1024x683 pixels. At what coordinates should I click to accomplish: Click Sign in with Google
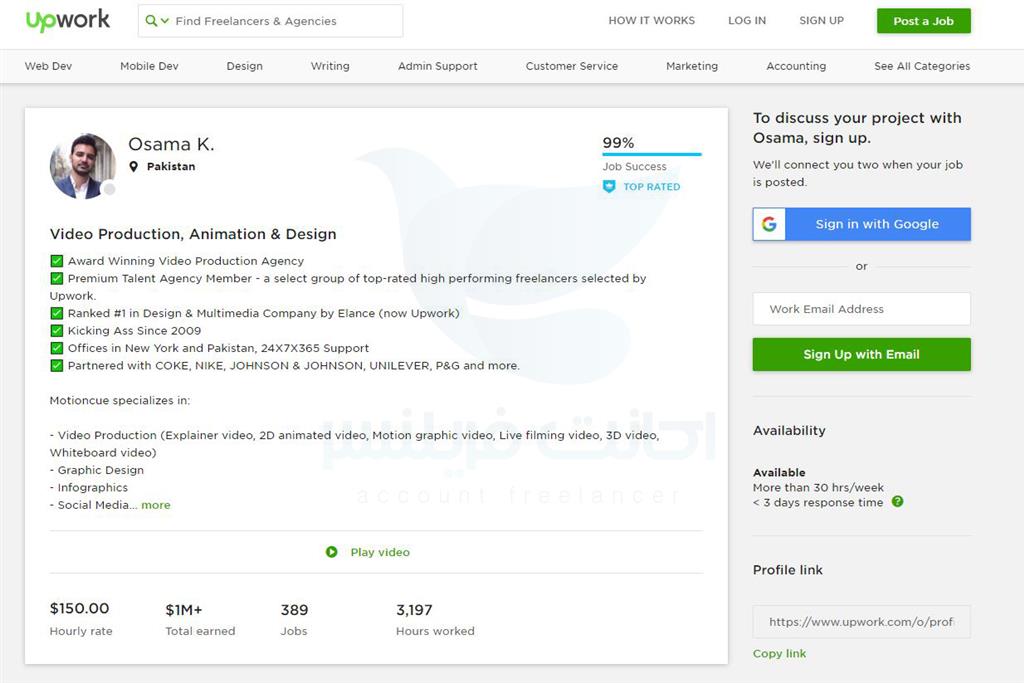click(861, 224)
